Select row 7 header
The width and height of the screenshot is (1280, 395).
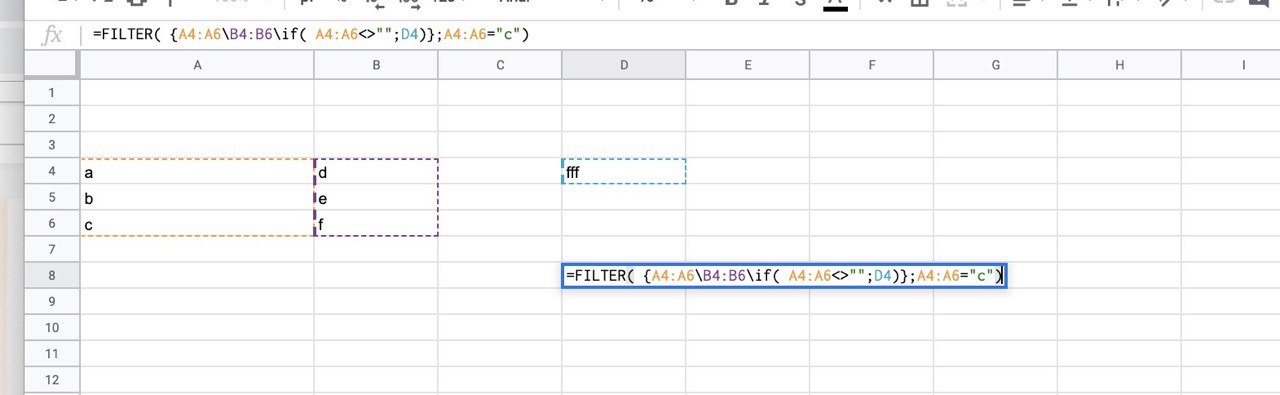click(52, 249)
